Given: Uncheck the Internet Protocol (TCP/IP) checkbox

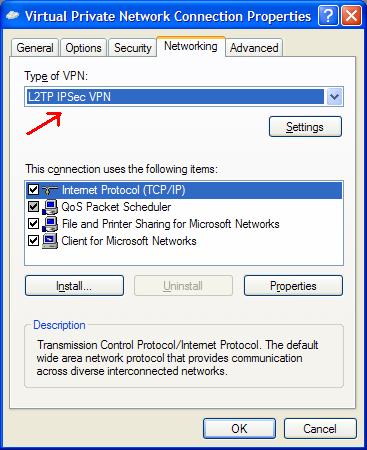Looking at the screenshot, I should [x=33, y=190].
